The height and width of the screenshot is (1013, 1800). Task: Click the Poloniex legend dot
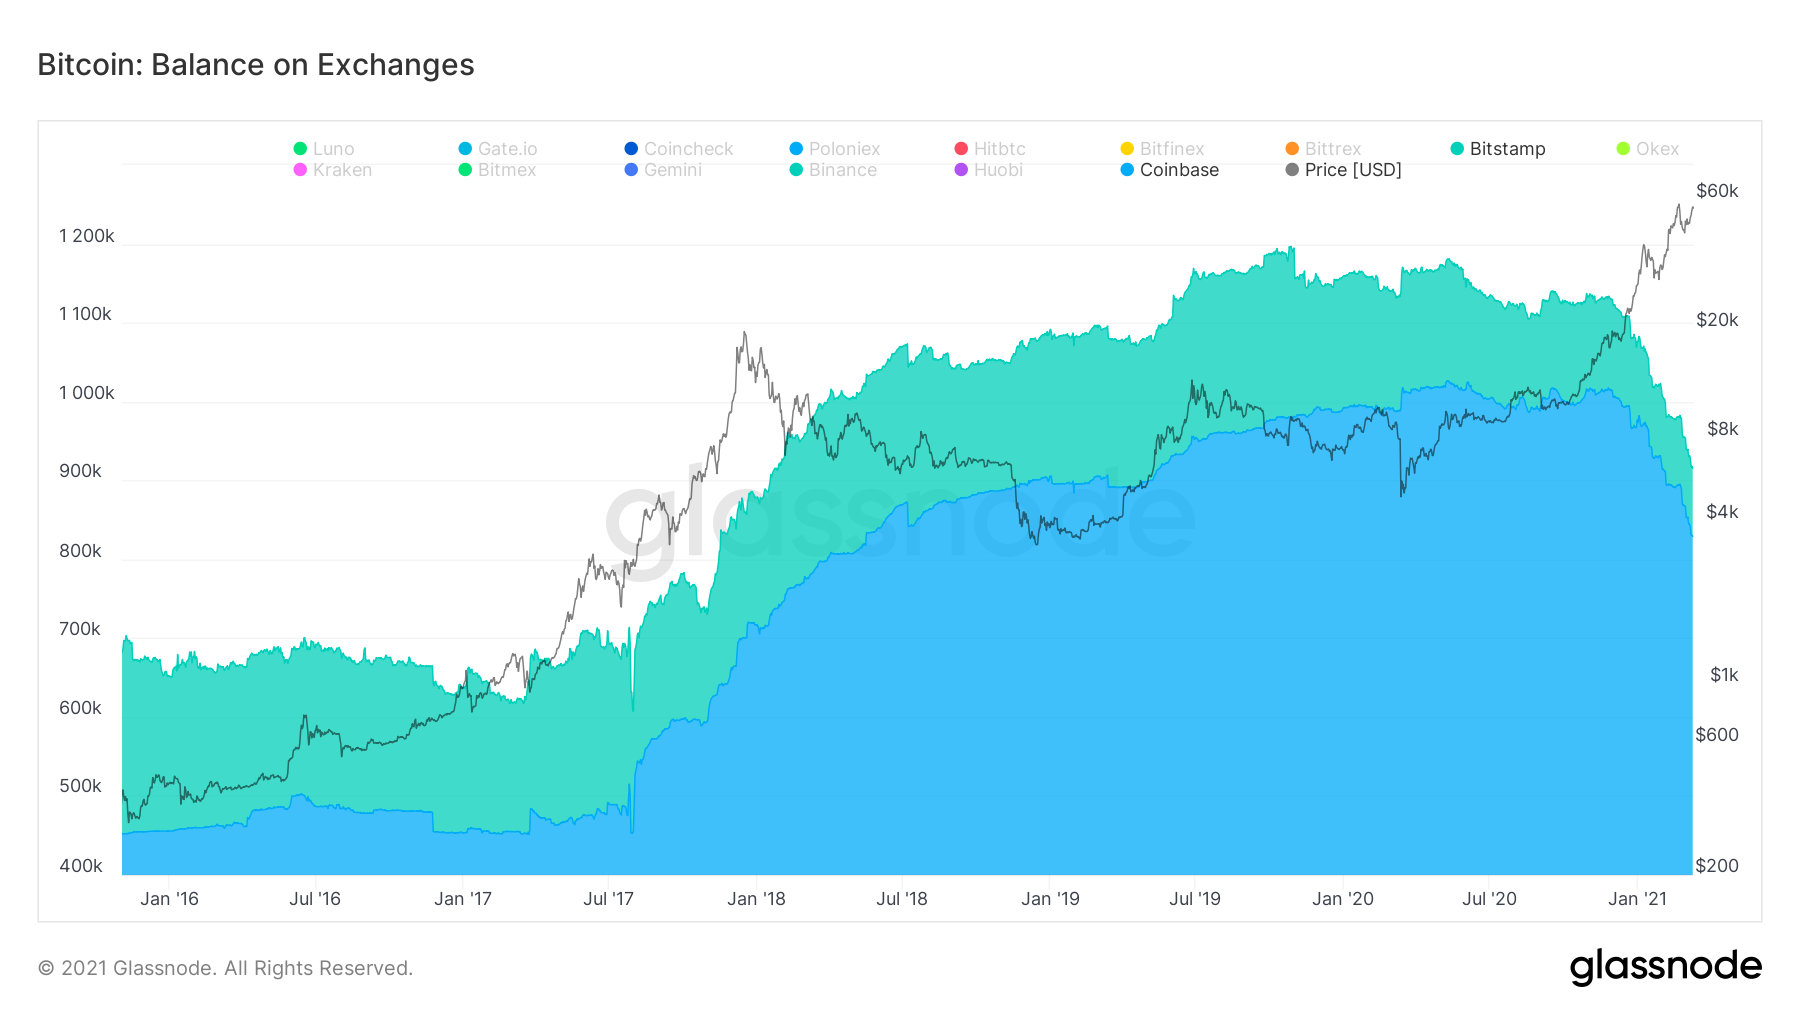pos(796,149)
